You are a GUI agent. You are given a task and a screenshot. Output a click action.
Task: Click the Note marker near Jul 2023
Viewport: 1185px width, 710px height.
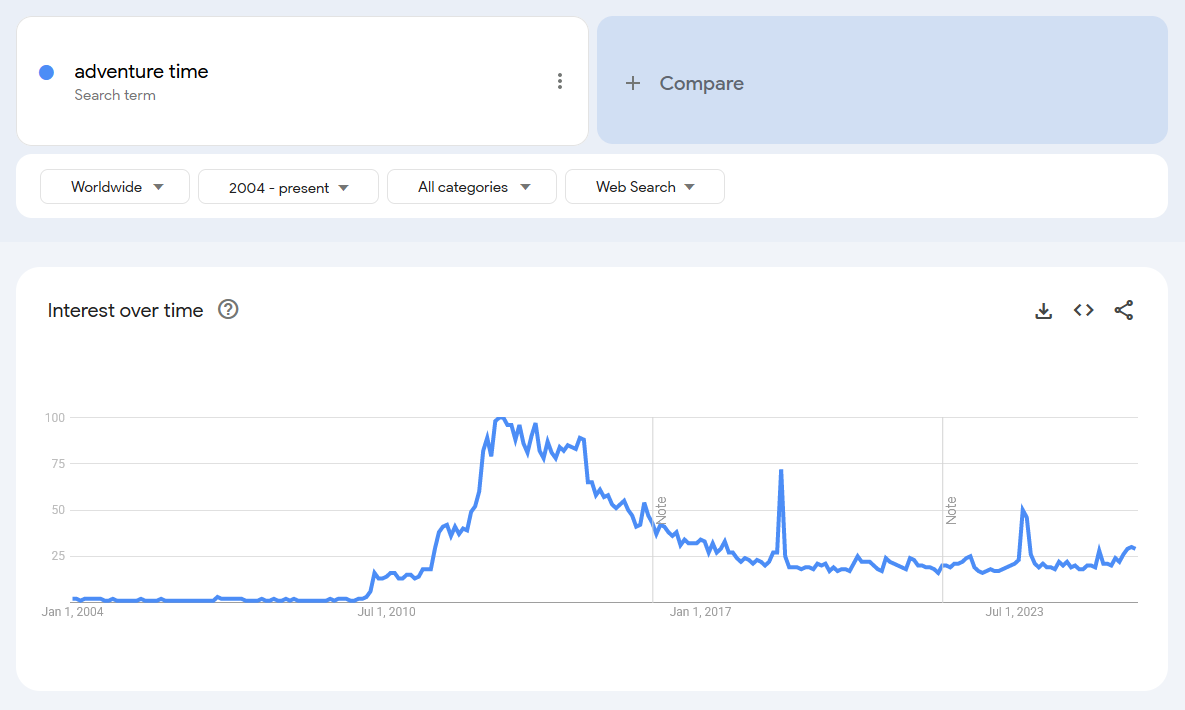pos(951,510)
